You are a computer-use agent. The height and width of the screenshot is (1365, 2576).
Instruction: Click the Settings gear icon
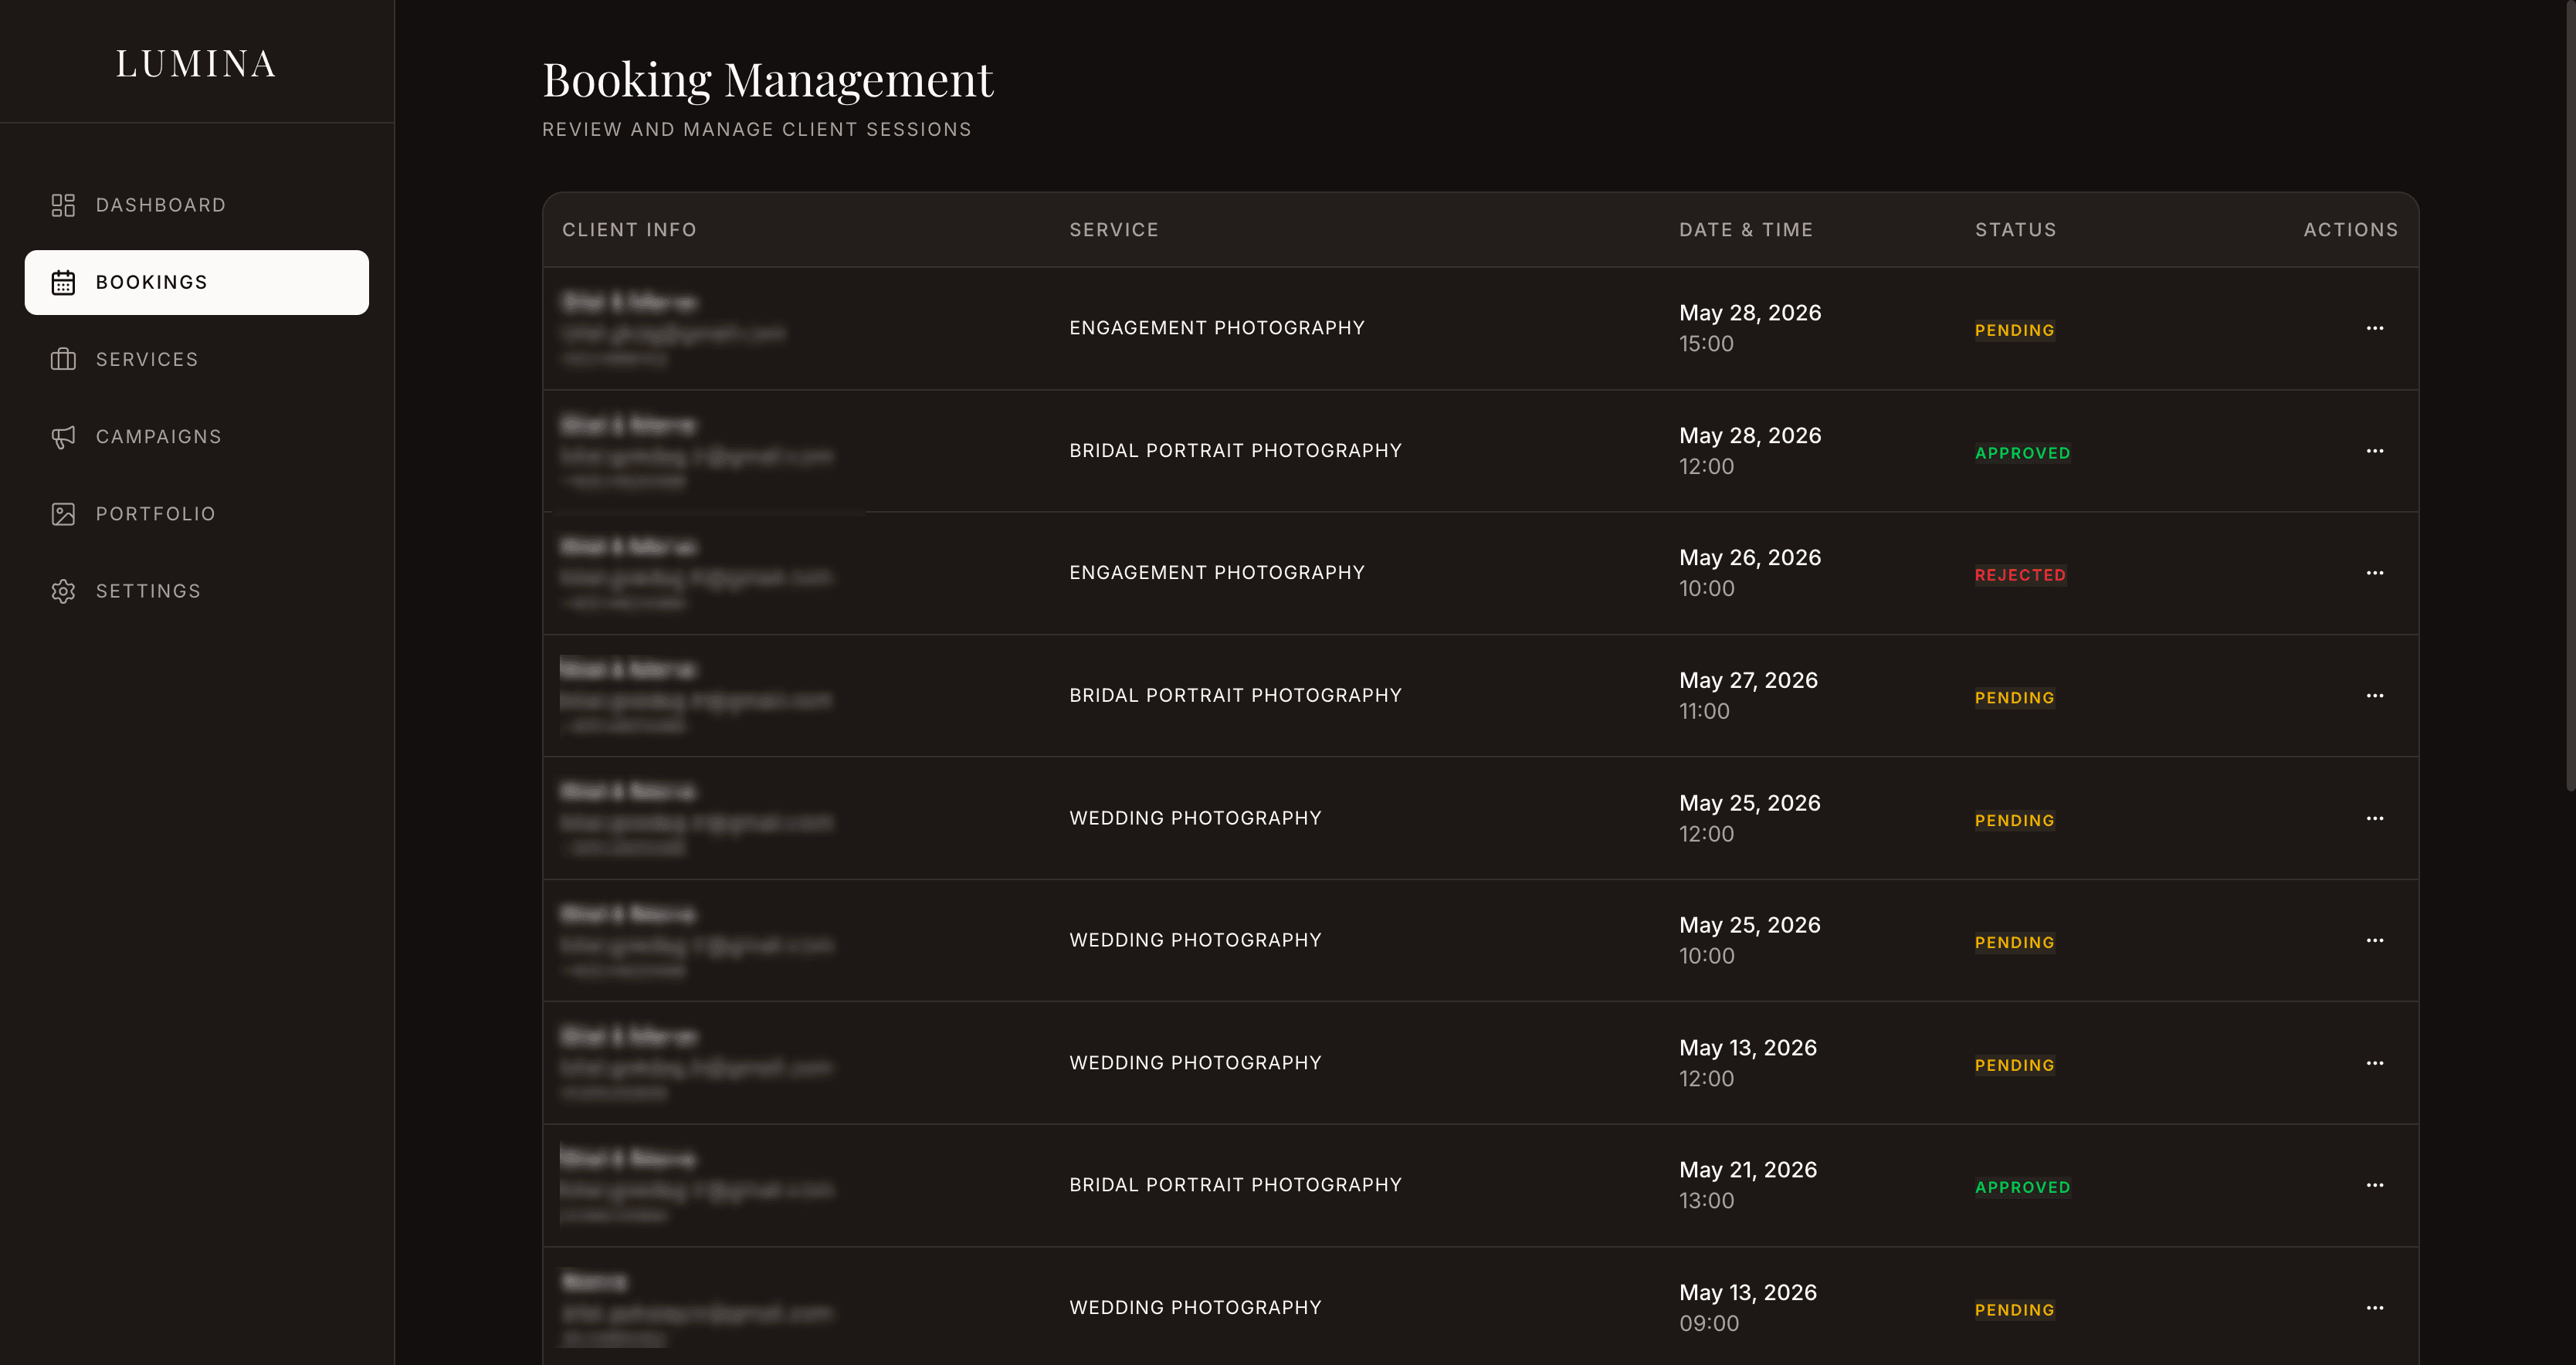[63, 591]
